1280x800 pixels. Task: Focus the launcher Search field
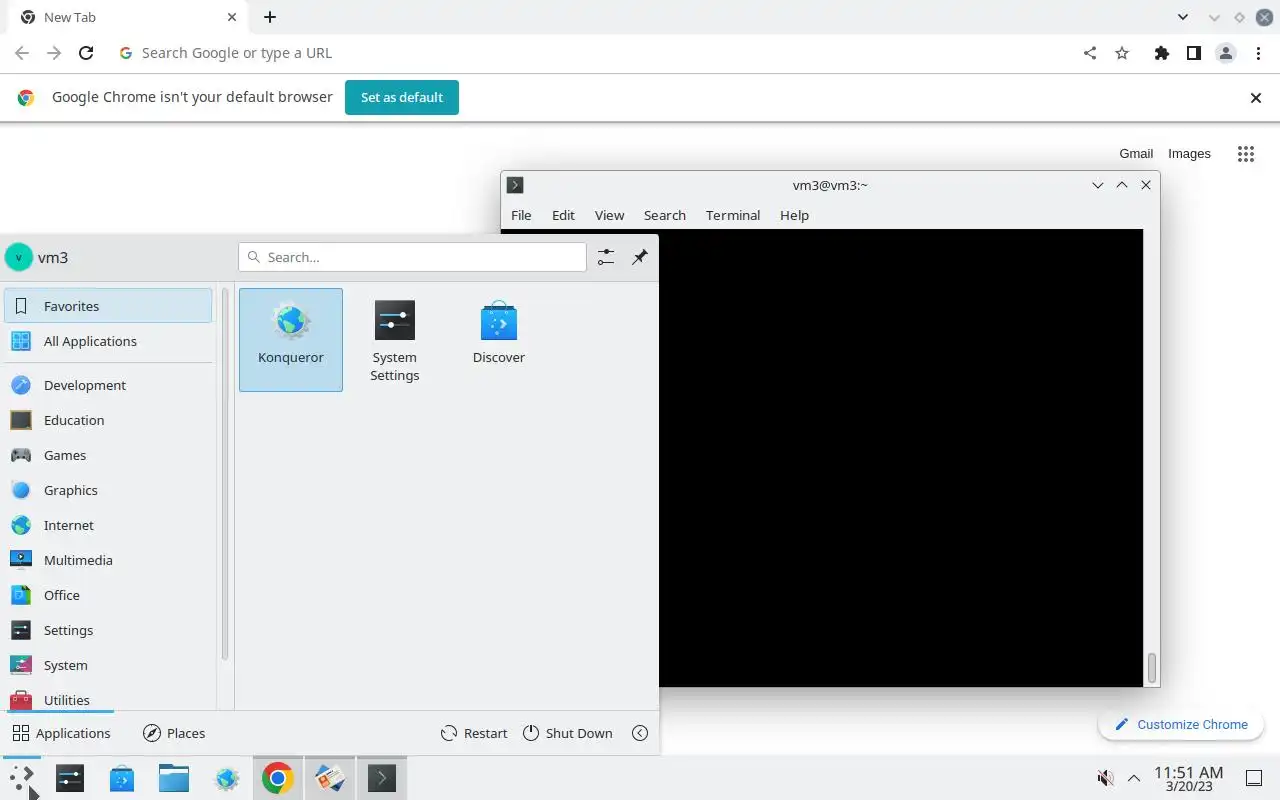pyautogui.click(x=412, y=257)
